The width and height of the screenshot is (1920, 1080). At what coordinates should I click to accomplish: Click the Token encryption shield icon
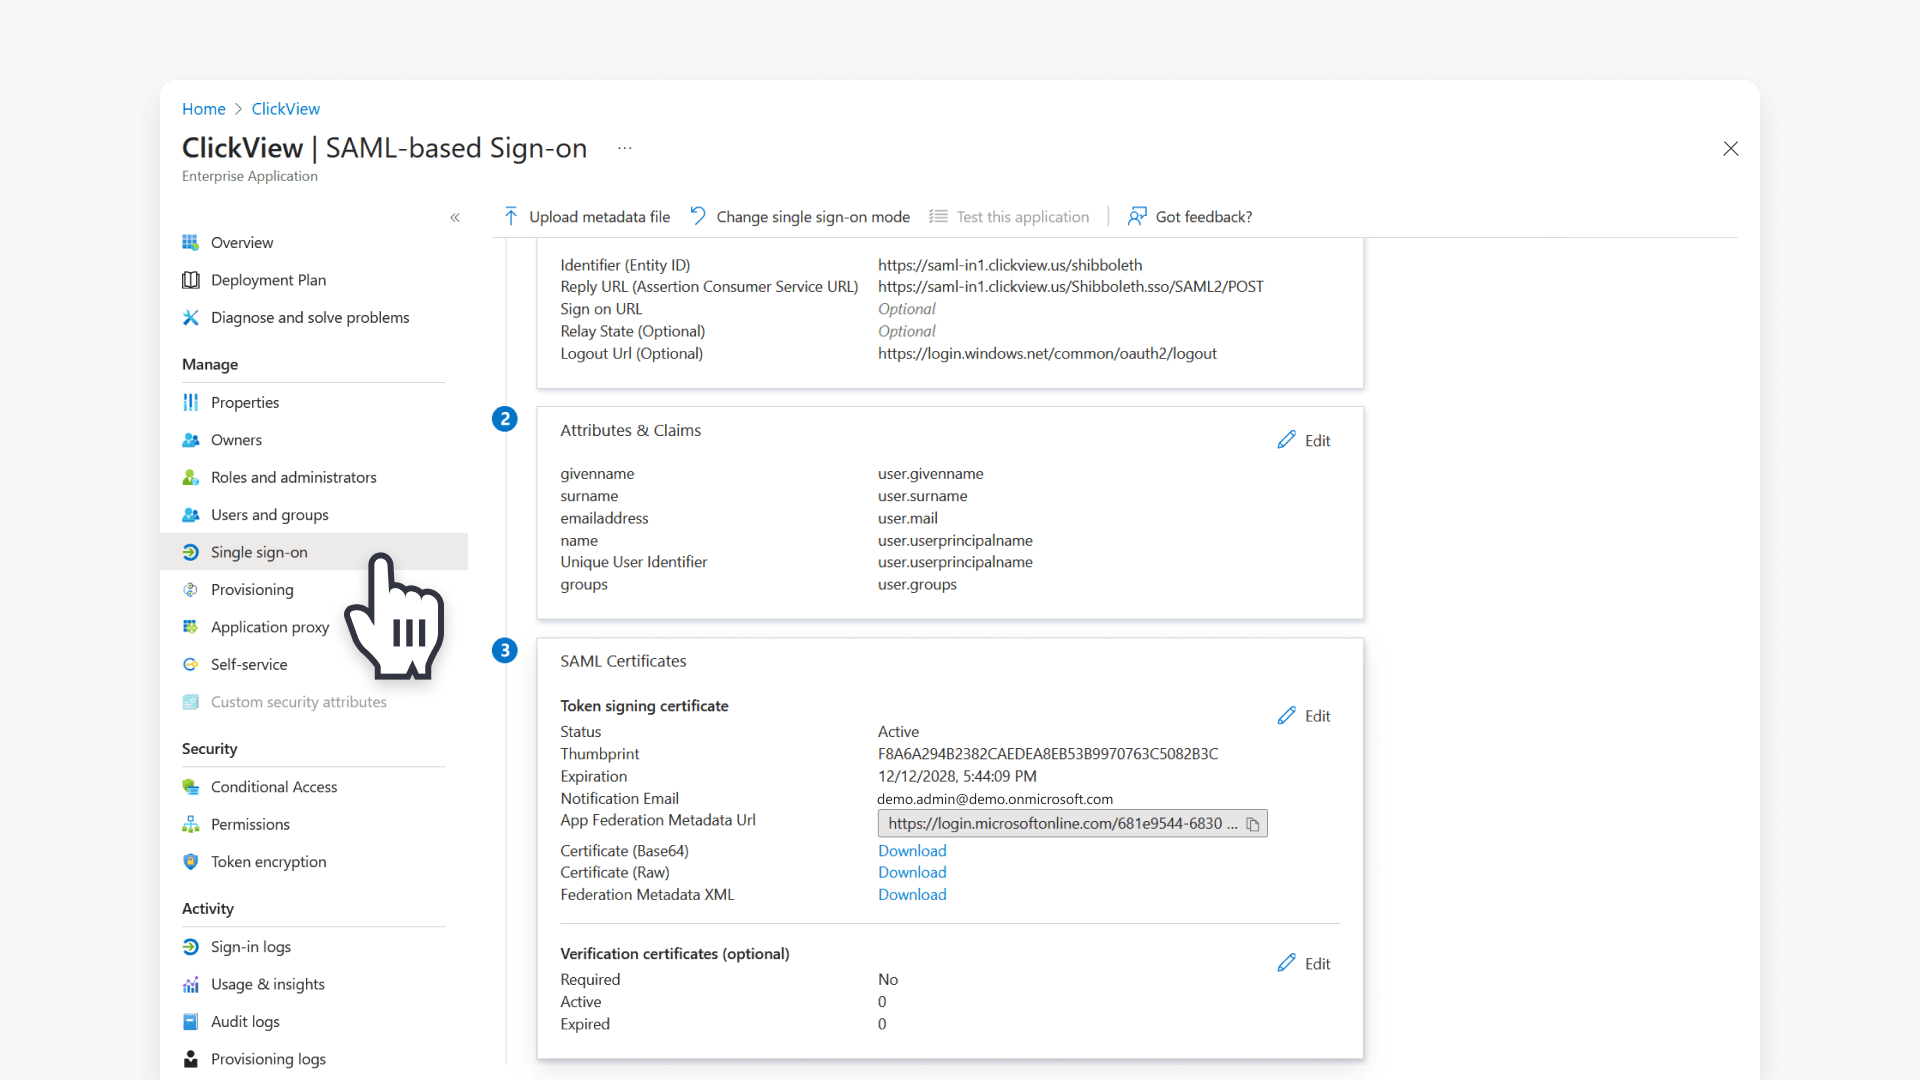(x=190, y=862)
